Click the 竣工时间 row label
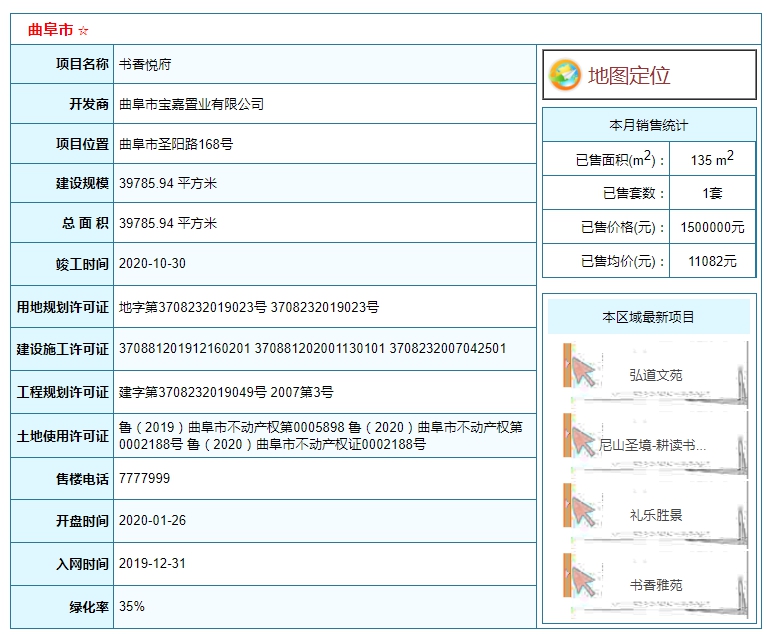 [82, 264]
